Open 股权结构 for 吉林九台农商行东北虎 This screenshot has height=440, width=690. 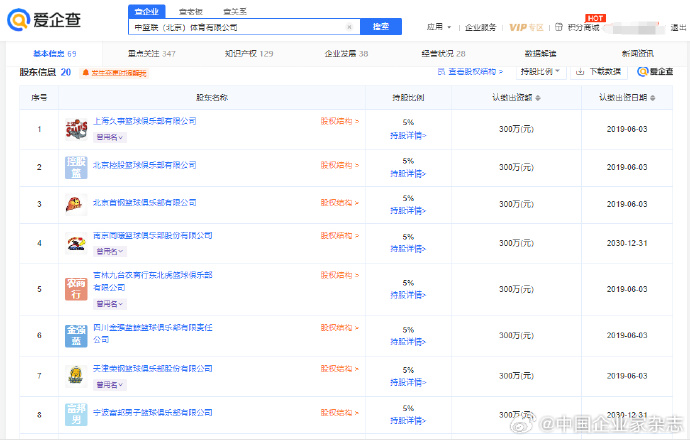[340, 275]
